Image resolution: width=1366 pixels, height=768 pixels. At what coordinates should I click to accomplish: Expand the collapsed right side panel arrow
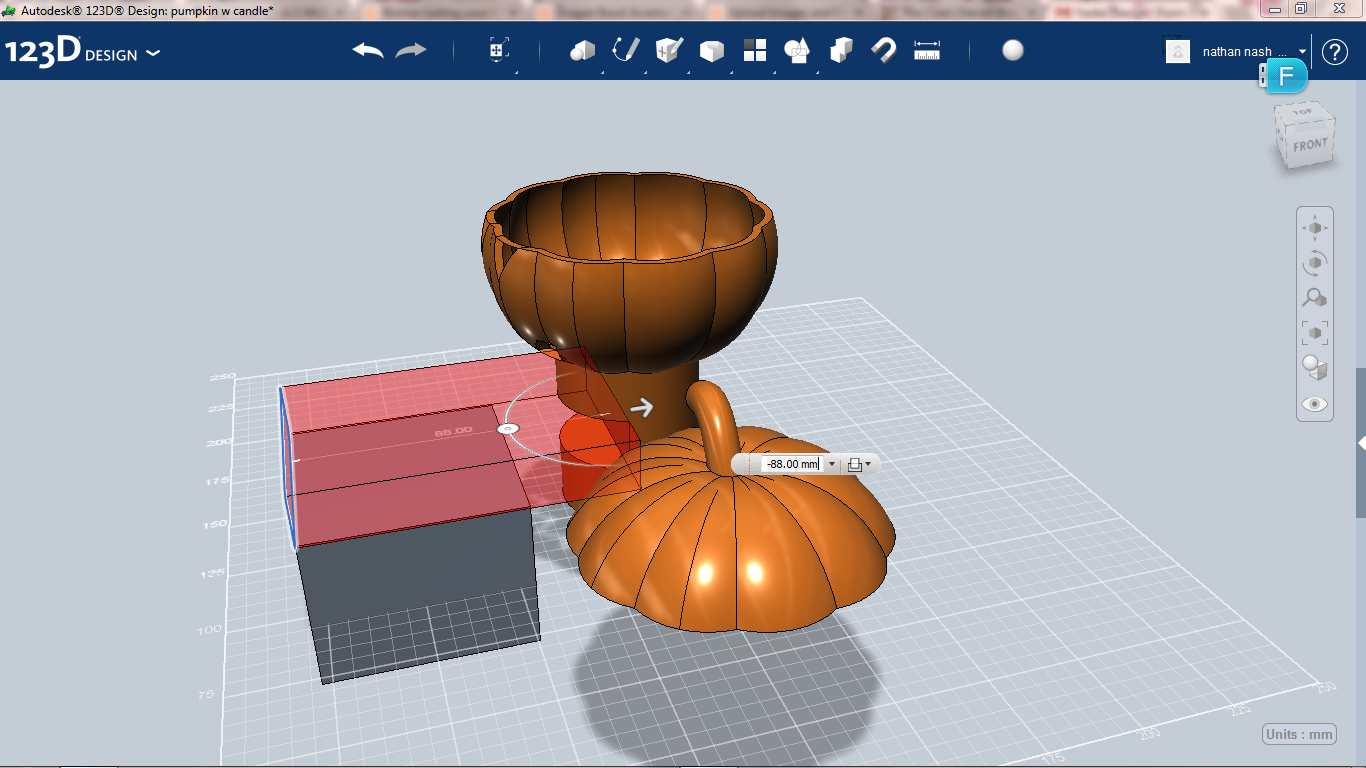pyautogui.click(x=1361, y=442)
